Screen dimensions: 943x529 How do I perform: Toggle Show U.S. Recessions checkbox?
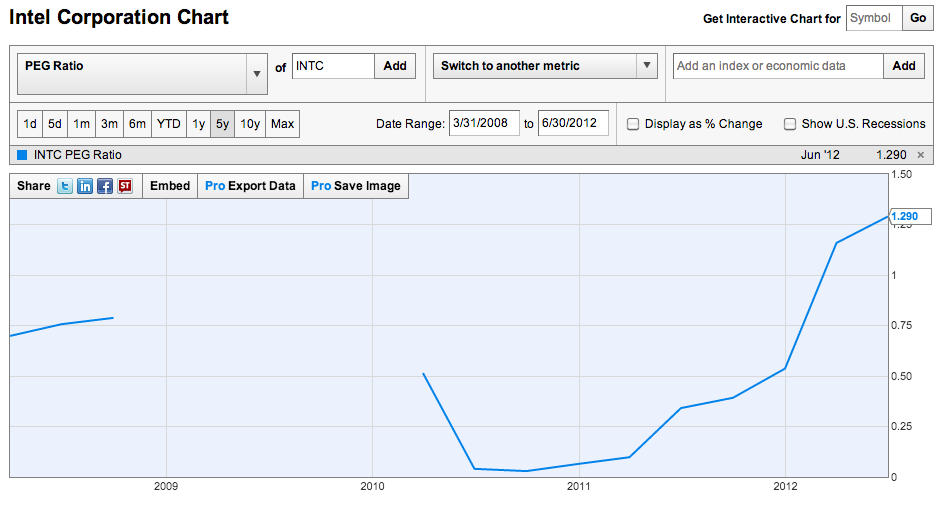coord(790,124)
